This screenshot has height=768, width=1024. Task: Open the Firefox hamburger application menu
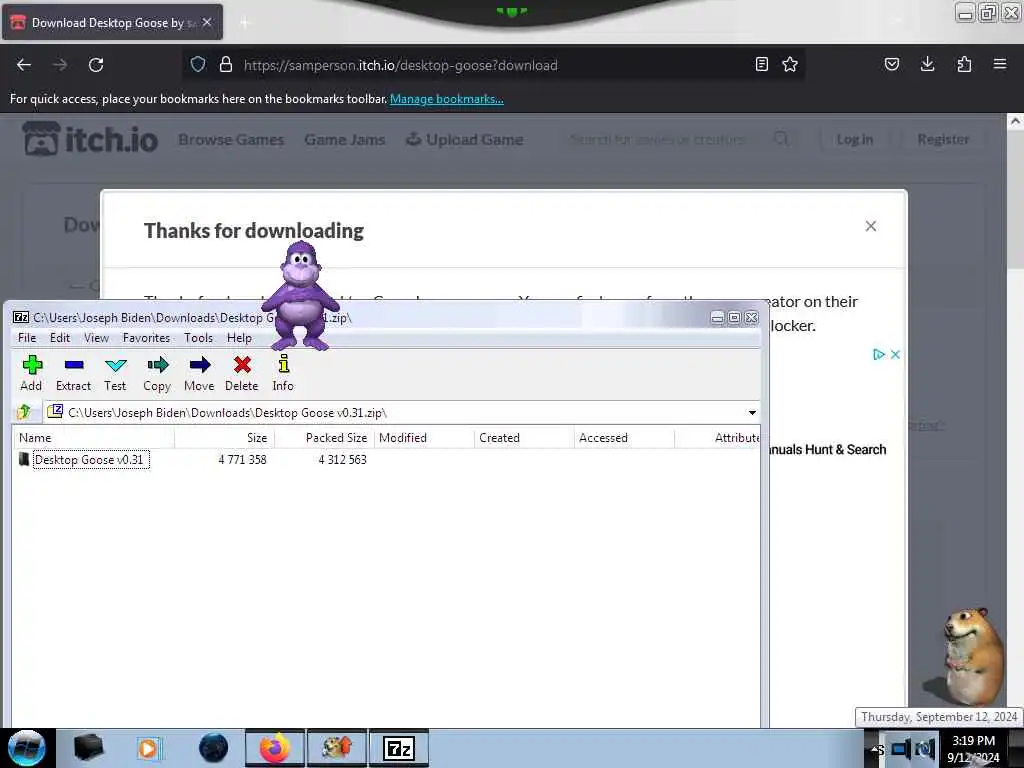1000,64
